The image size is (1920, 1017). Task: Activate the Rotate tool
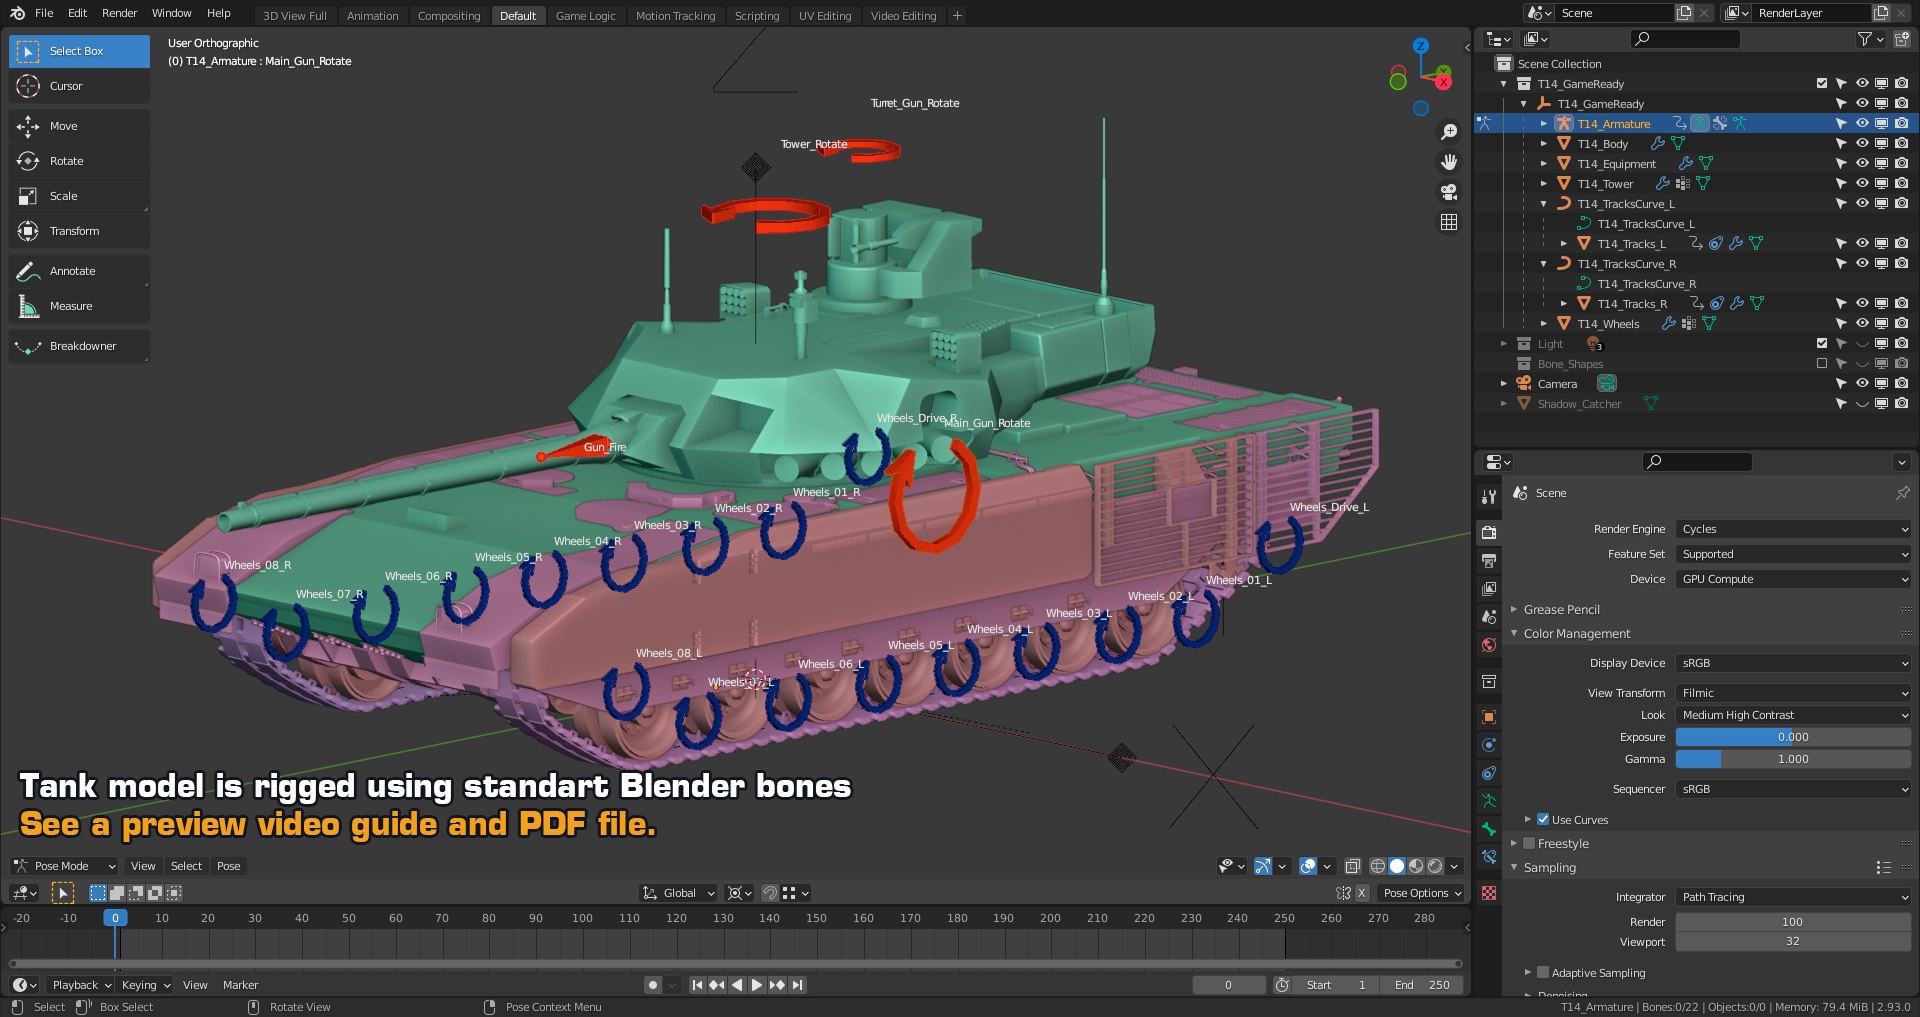coord(79,161)
